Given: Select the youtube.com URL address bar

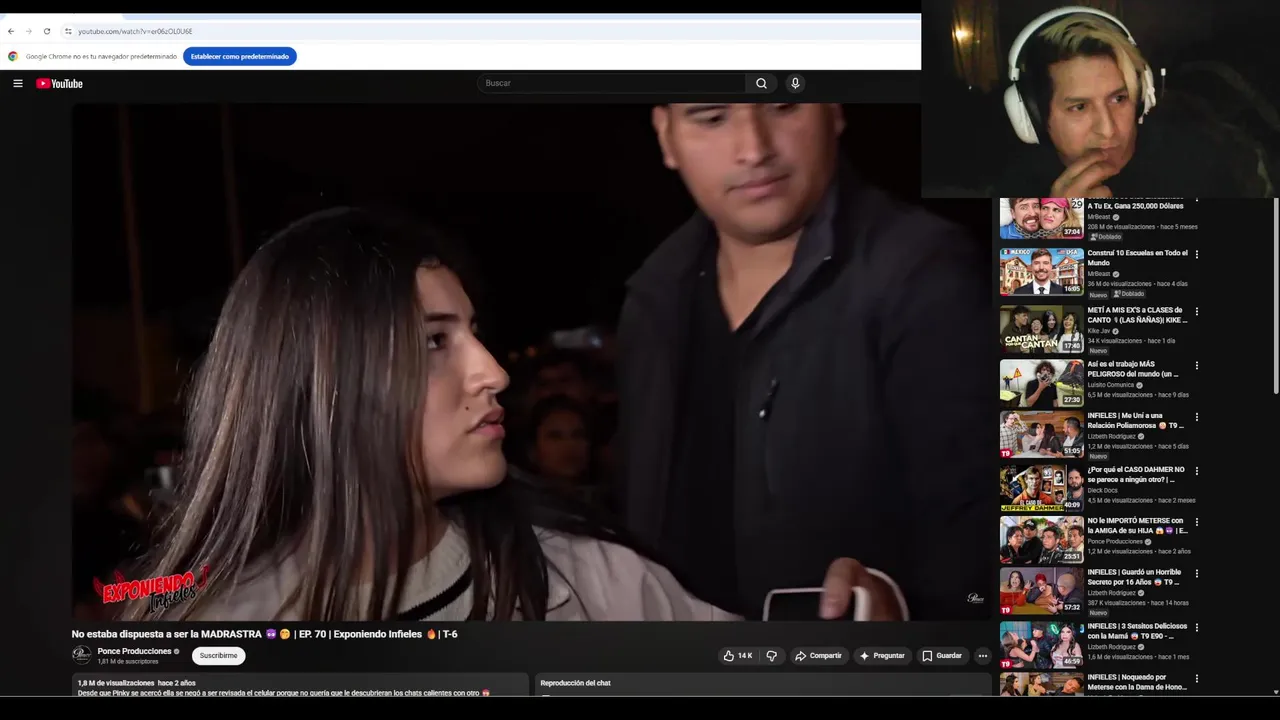Looking at the screenshot, I should pyautogui.click(x=135, y=31).
